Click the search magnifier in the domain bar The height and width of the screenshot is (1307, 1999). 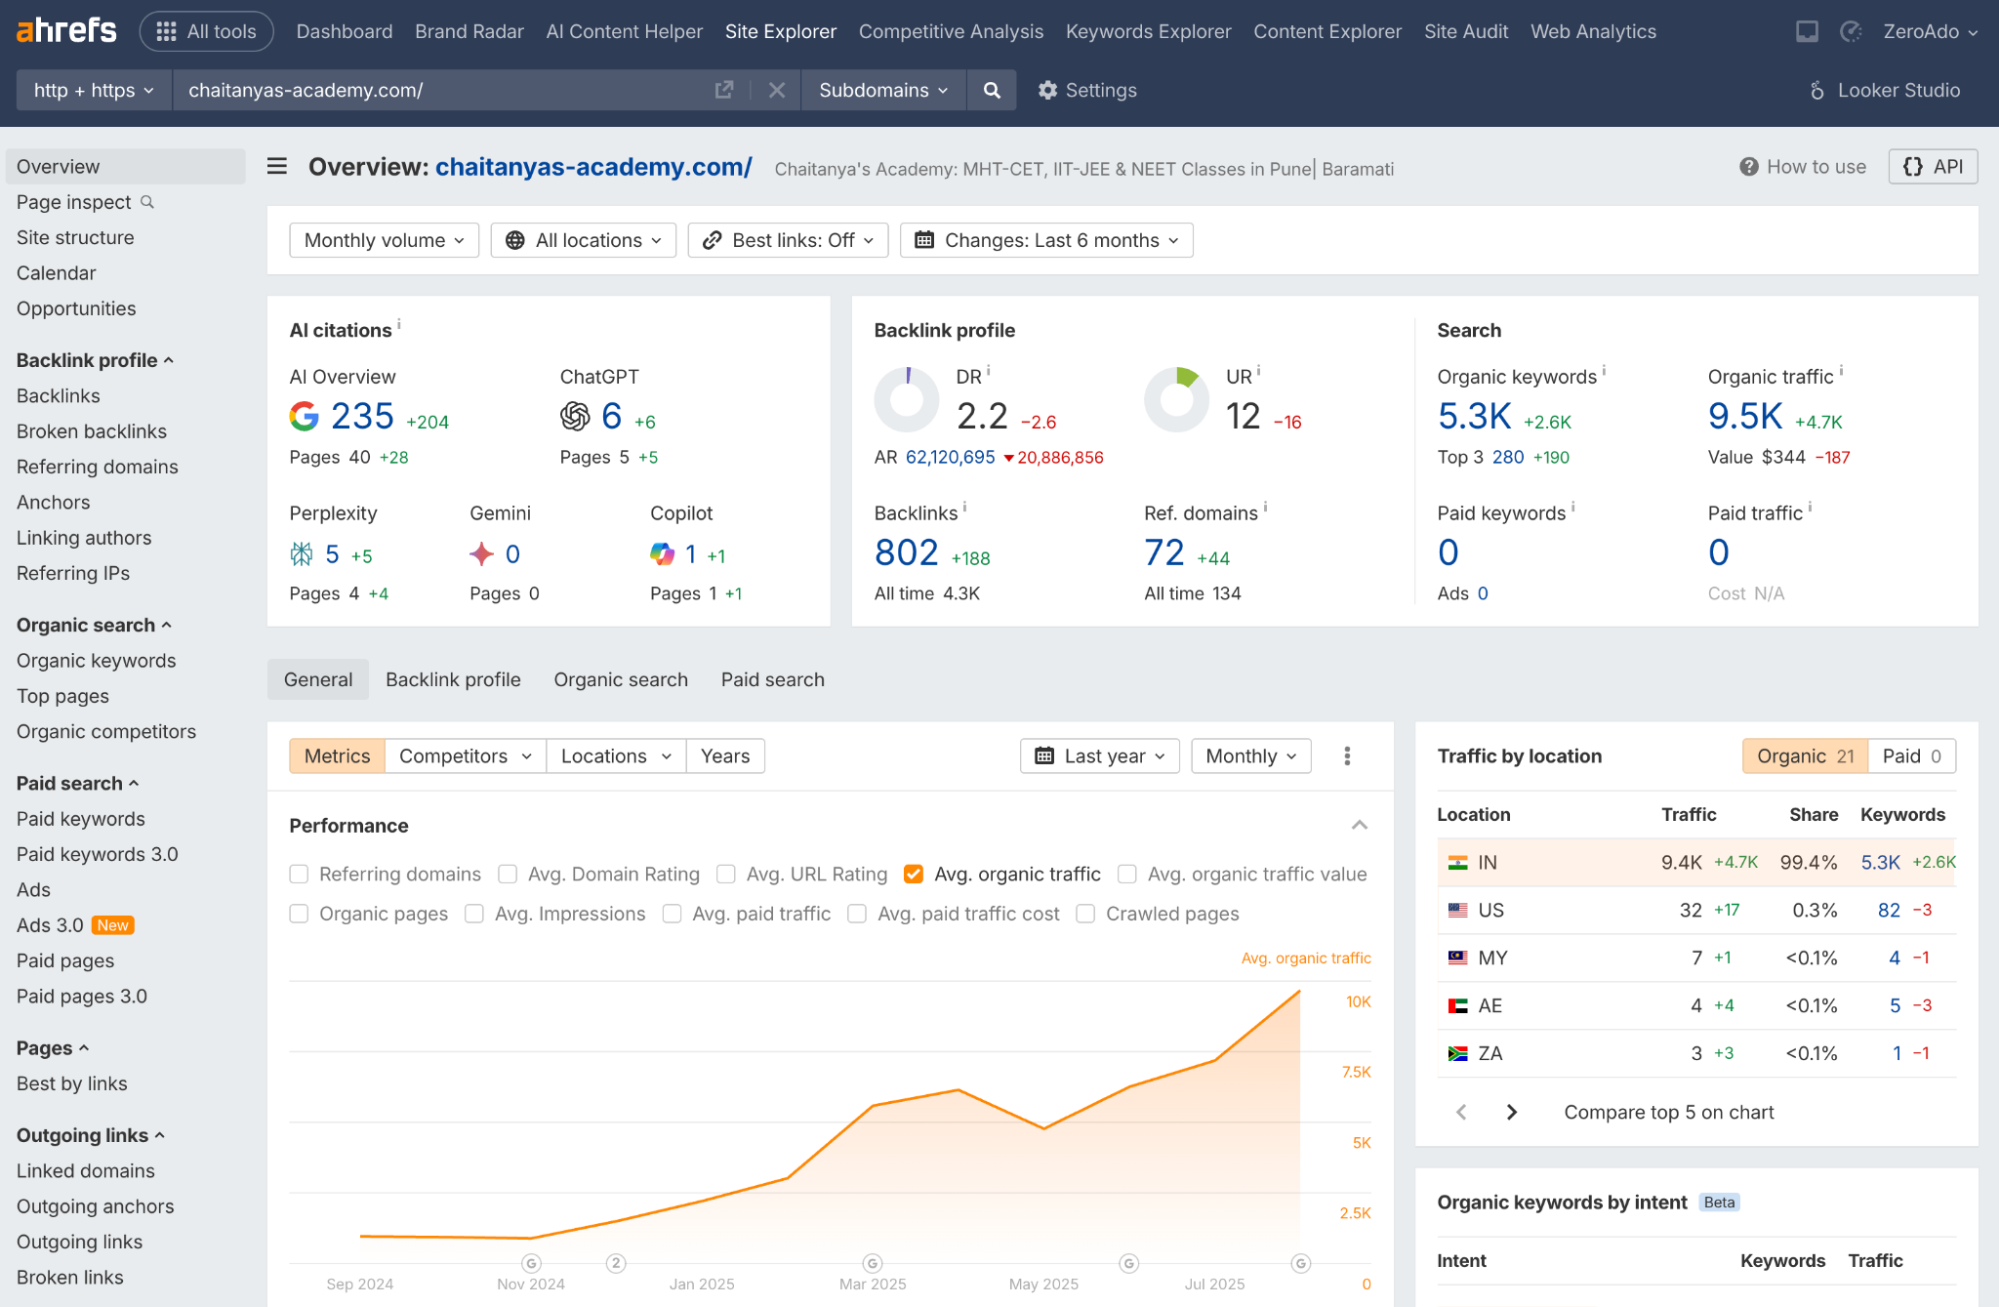(991, 90)
